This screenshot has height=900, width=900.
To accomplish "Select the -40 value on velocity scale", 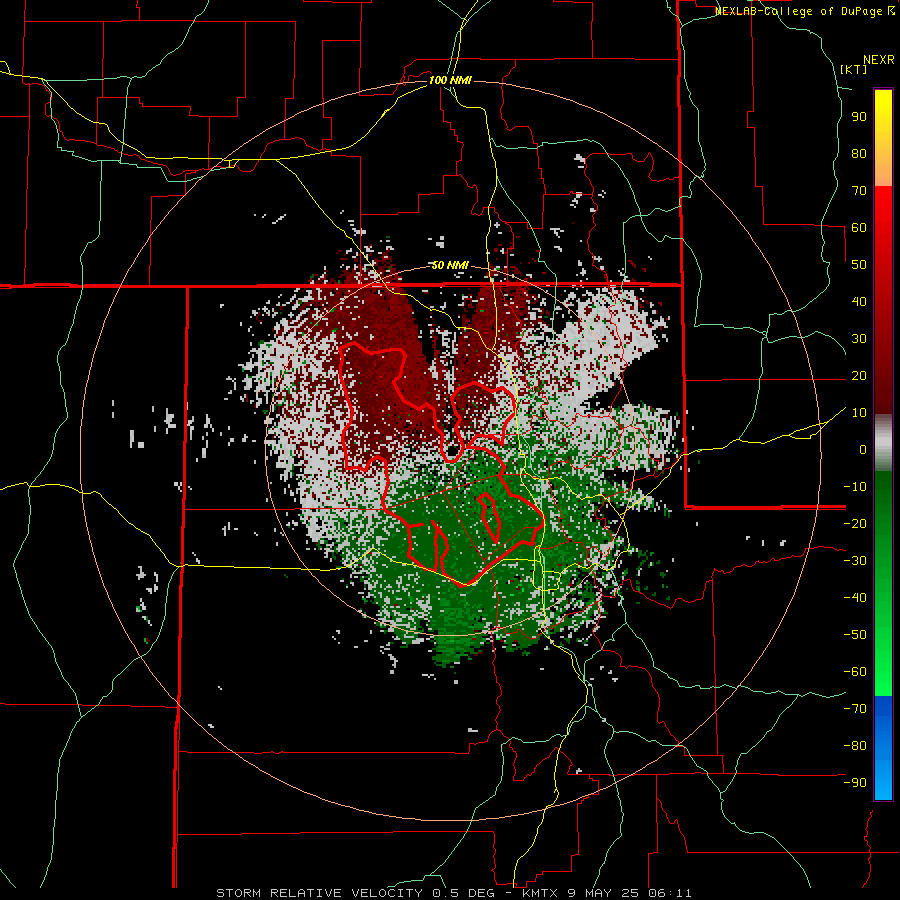I will click(855, 598).
